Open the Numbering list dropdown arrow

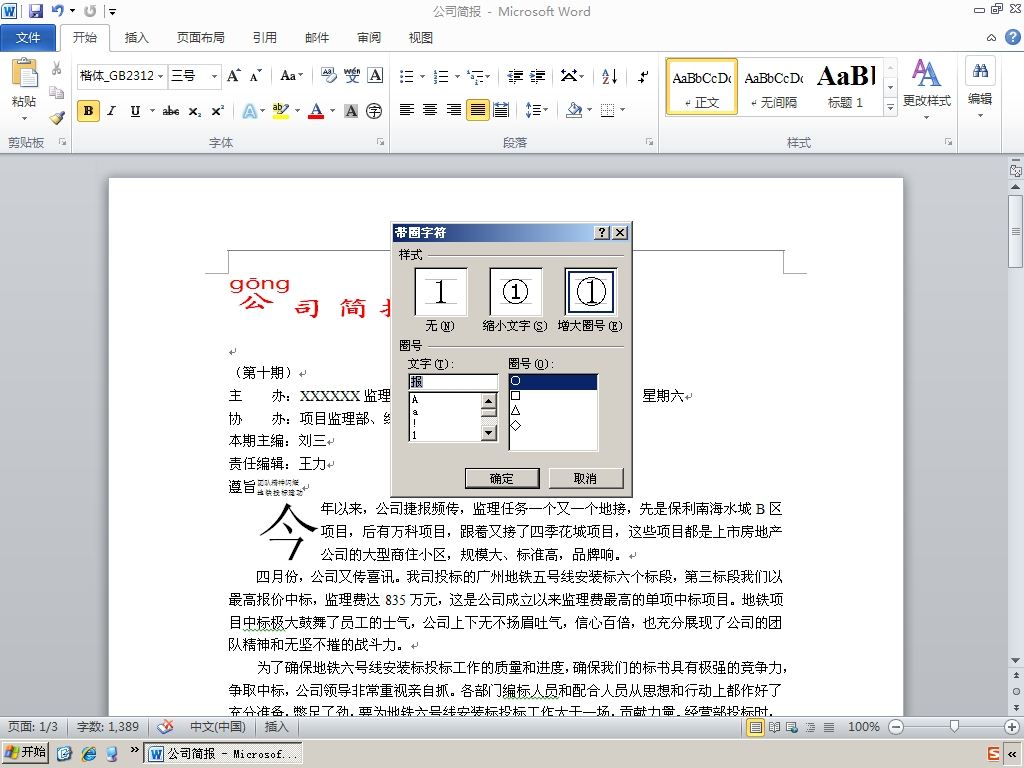tap(457, 76)
